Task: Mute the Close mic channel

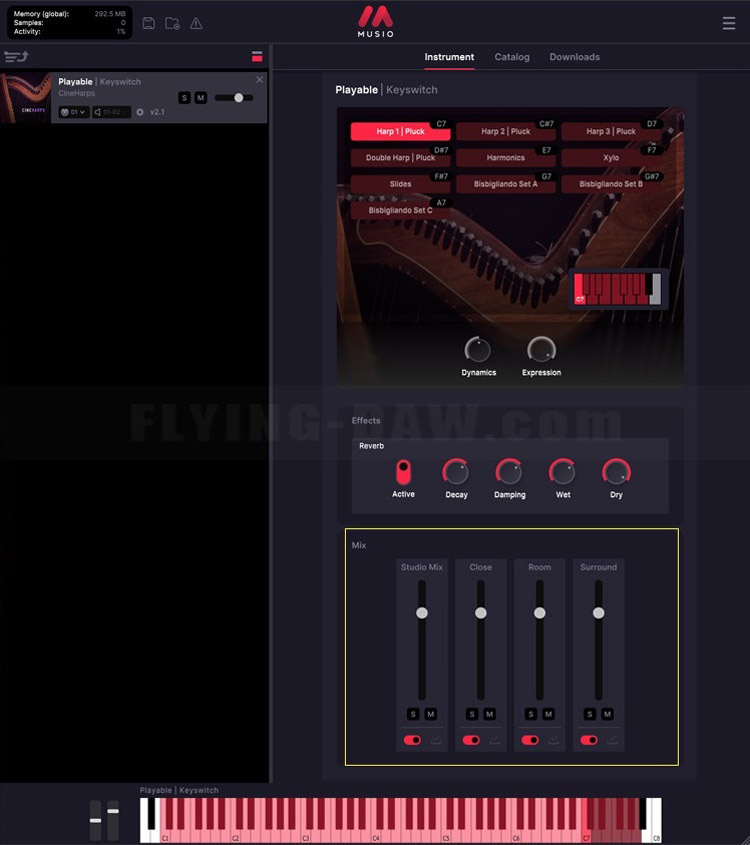Action: pos(489,714)
